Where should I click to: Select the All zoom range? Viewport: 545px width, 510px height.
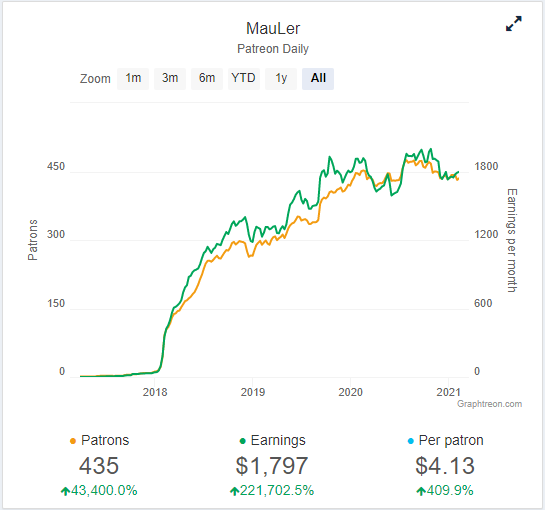(318, 79)
